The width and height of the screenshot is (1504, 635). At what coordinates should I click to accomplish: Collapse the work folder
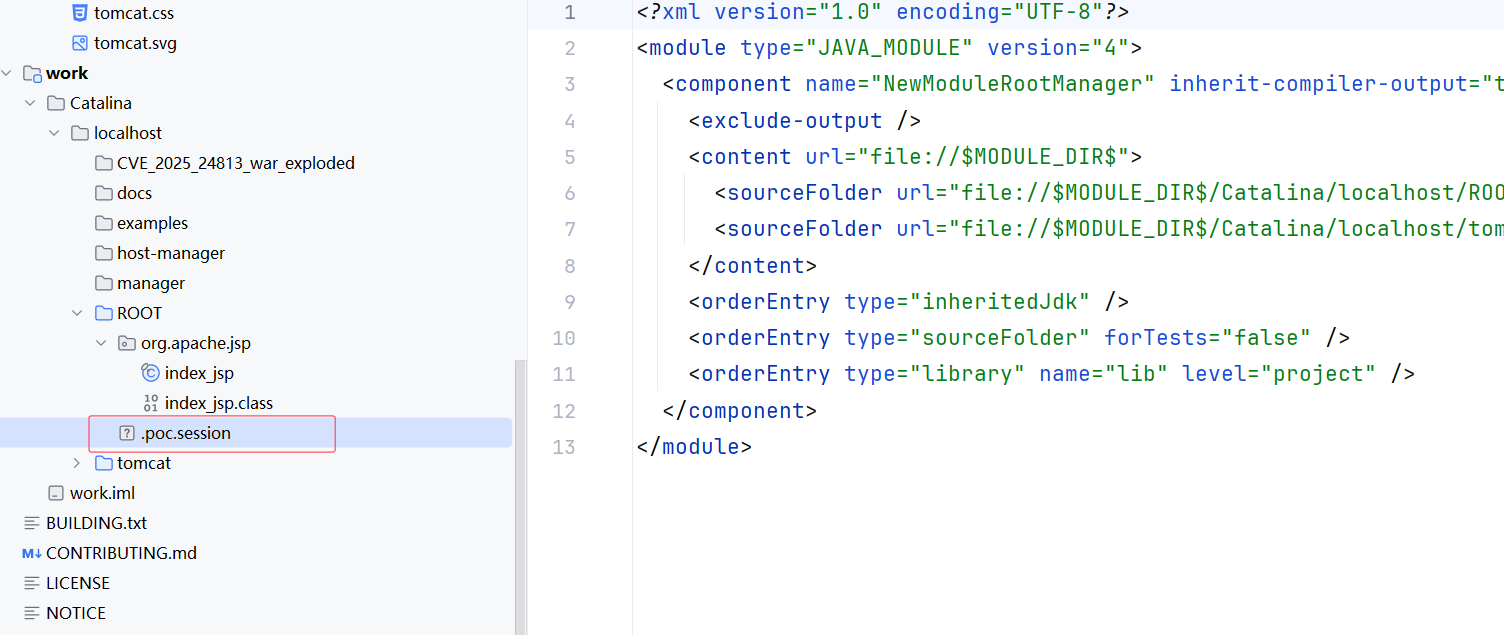coord(8,74)
